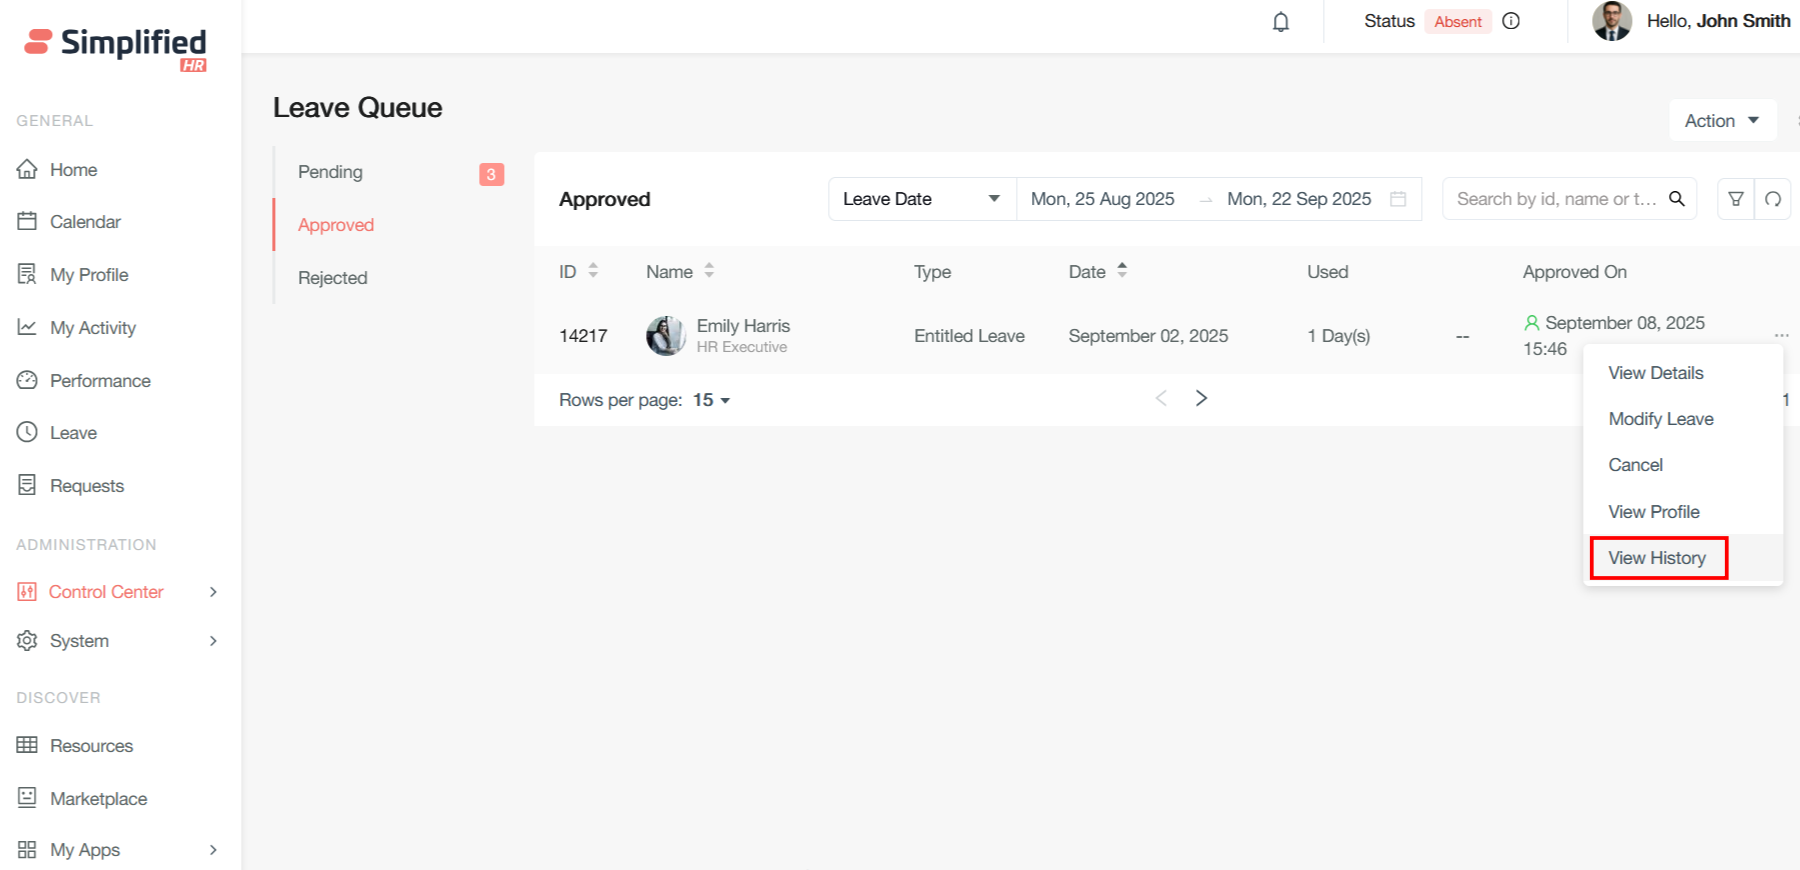The width and height of the screenshot is (1800, 870).
Task: Click the status info icon
Action: tap(1511, 21)
